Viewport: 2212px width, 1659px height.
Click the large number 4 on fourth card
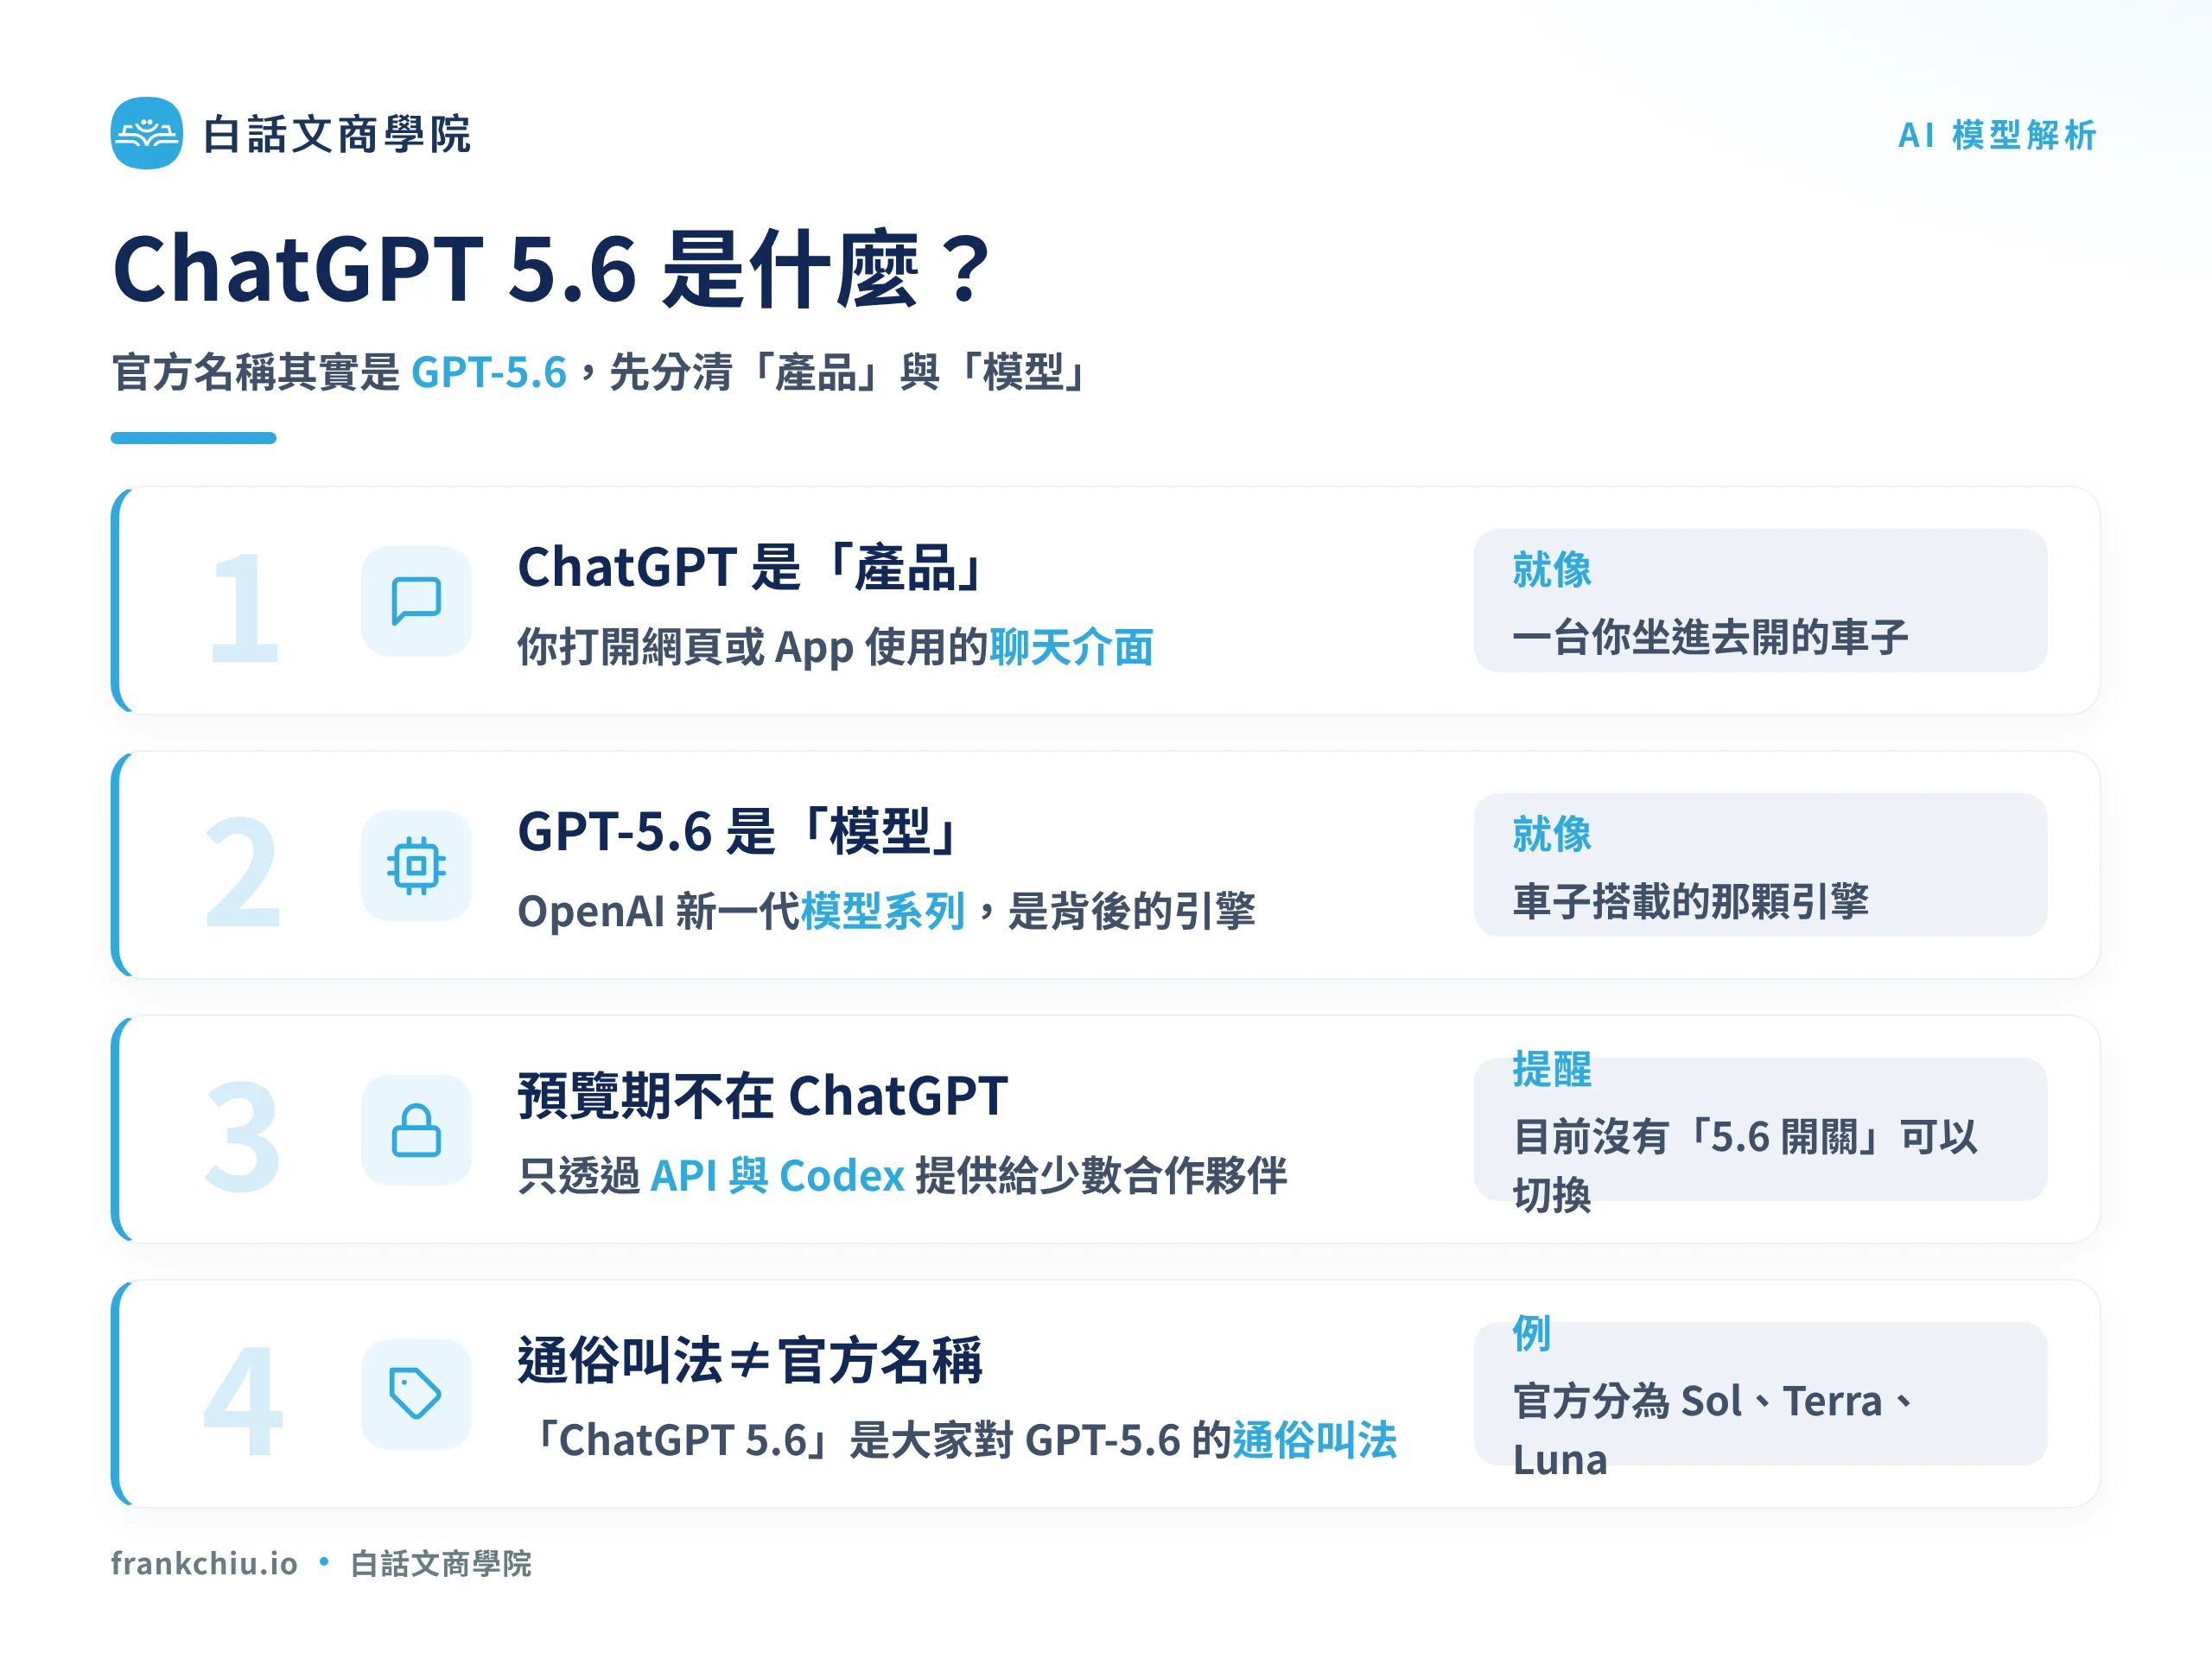243,1401
